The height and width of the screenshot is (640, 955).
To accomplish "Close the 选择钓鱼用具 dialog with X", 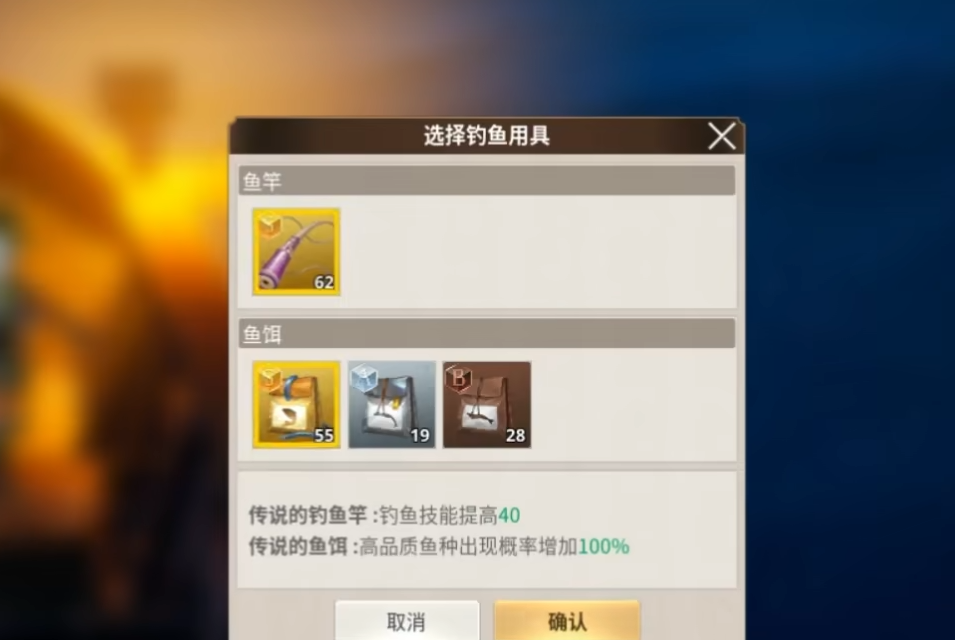I will pyautogui.click(x=722, y=136).
